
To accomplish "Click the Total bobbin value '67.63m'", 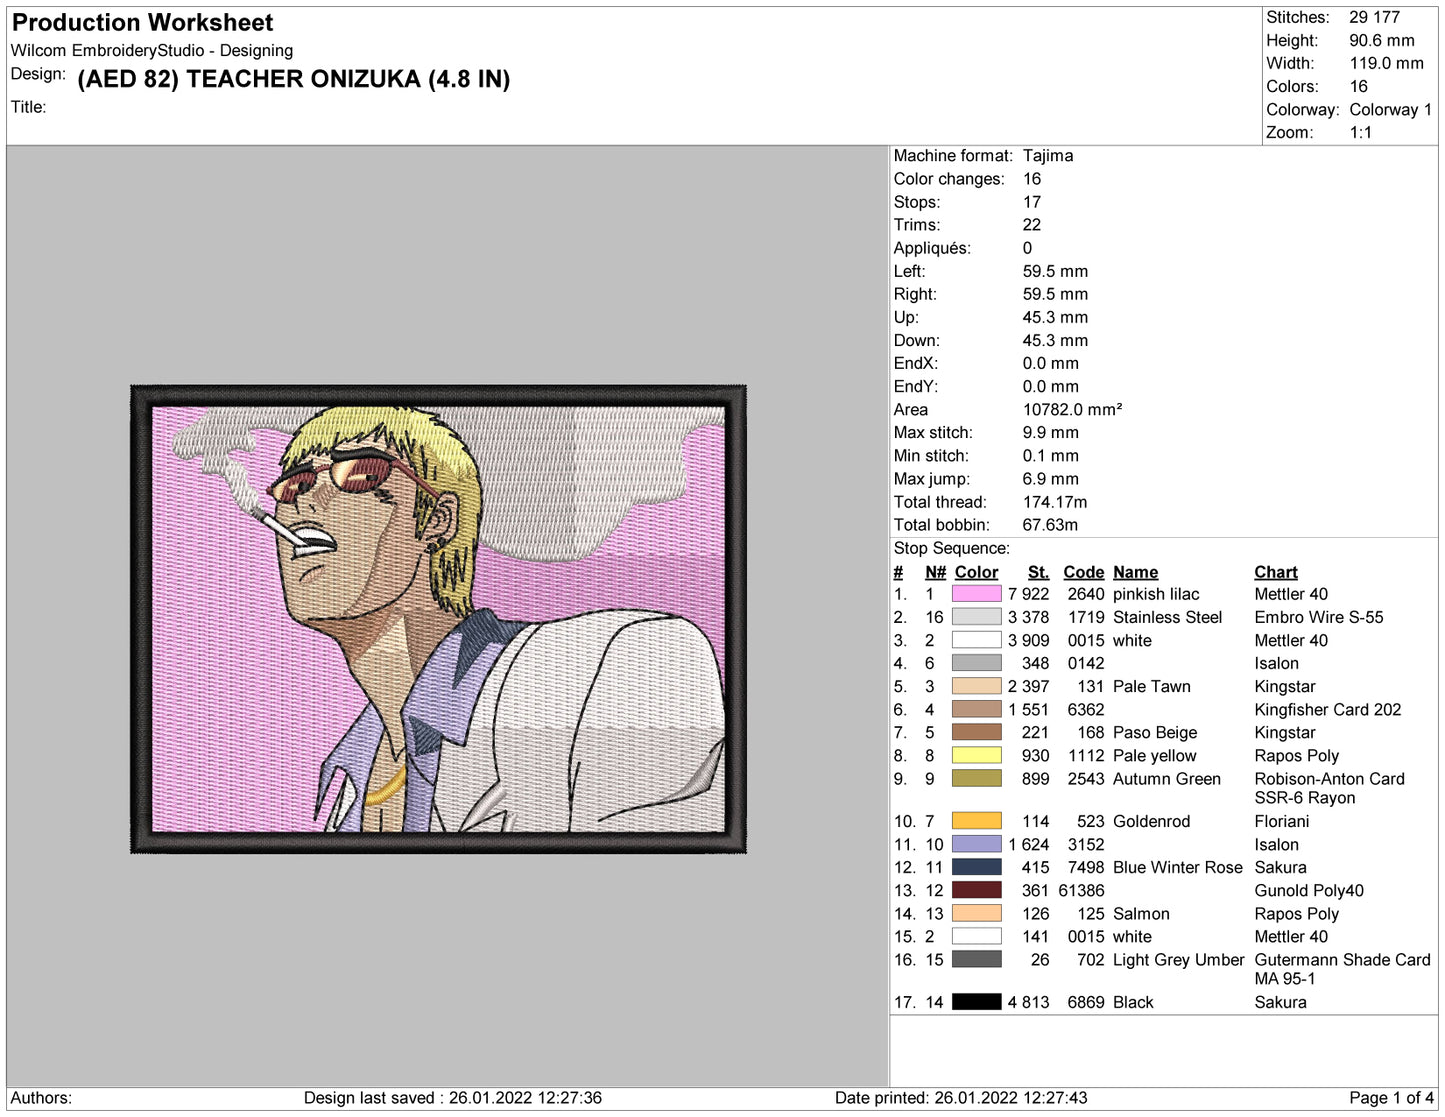I will click(1050, 525).
